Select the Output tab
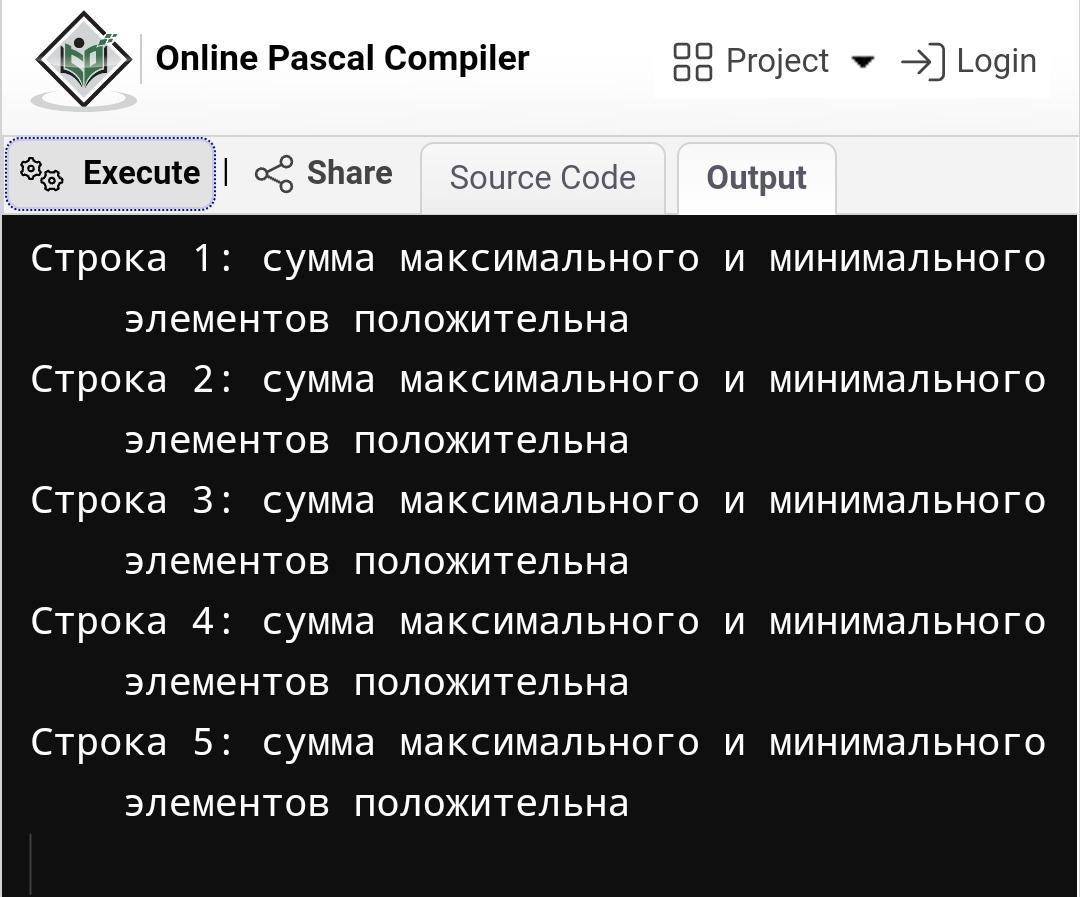The height and width of the screenshot is (897, 1080). point(756,178)
